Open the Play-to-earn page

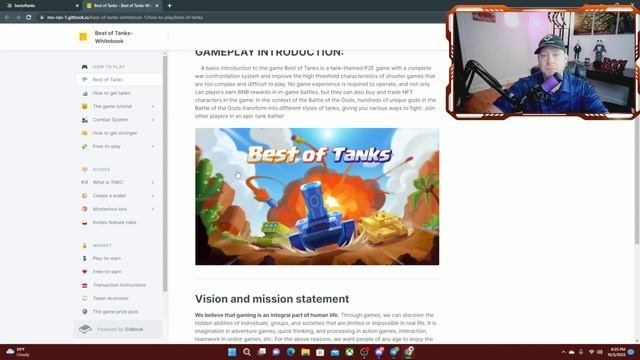coord(107,258)
